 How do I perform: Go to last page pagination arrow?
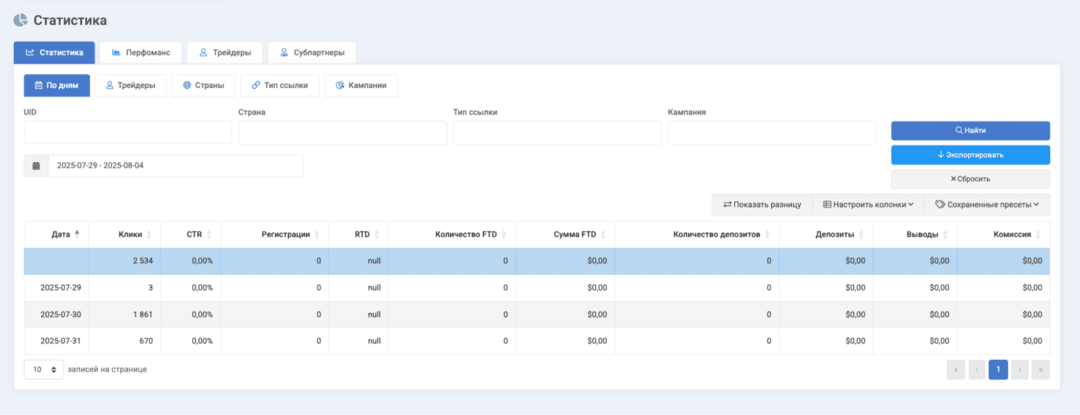(1041, 370)
